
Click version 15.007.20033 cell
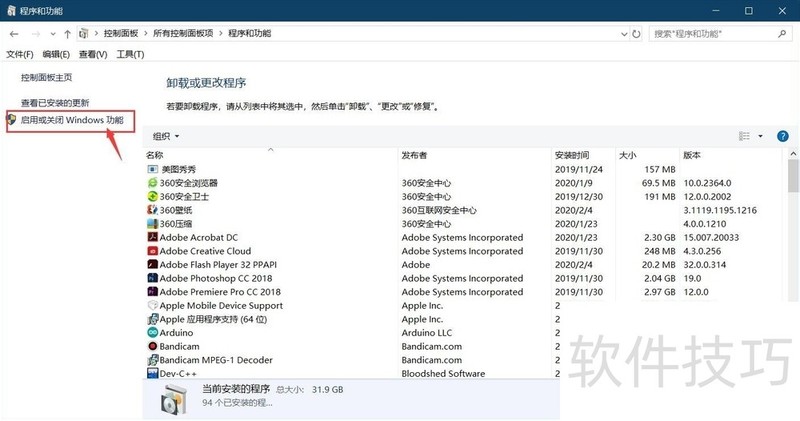(x=711, y=237)
